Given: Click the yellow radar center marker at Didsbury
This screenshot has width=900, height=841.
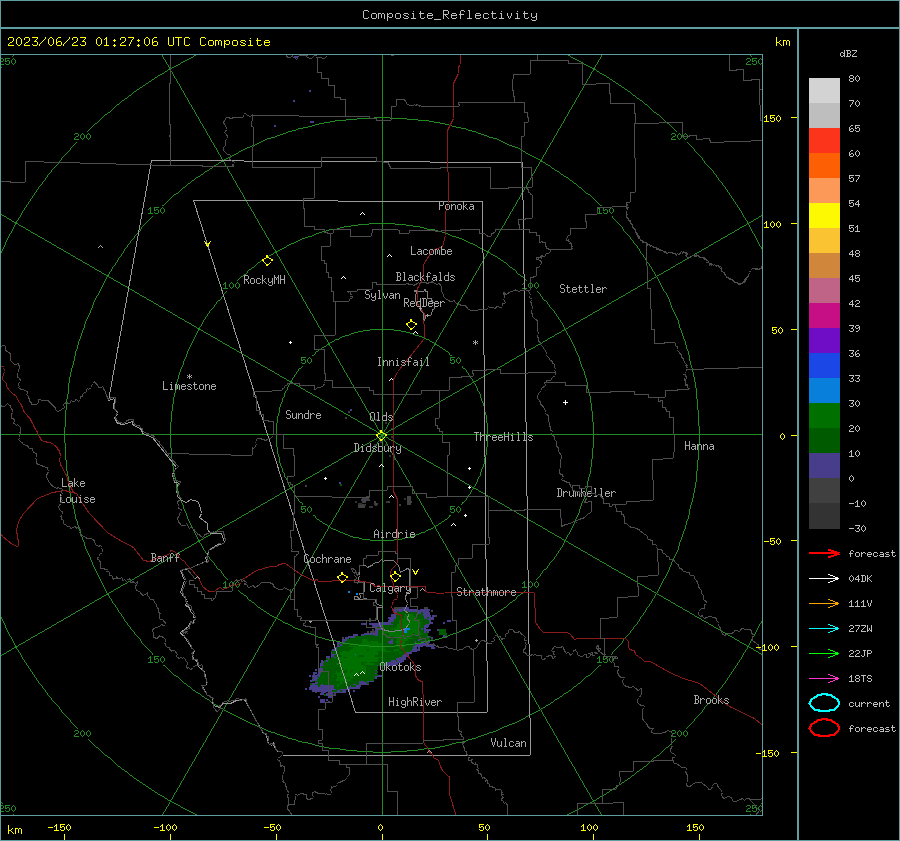Looking at the screenshot, I should tap(381, 436).
